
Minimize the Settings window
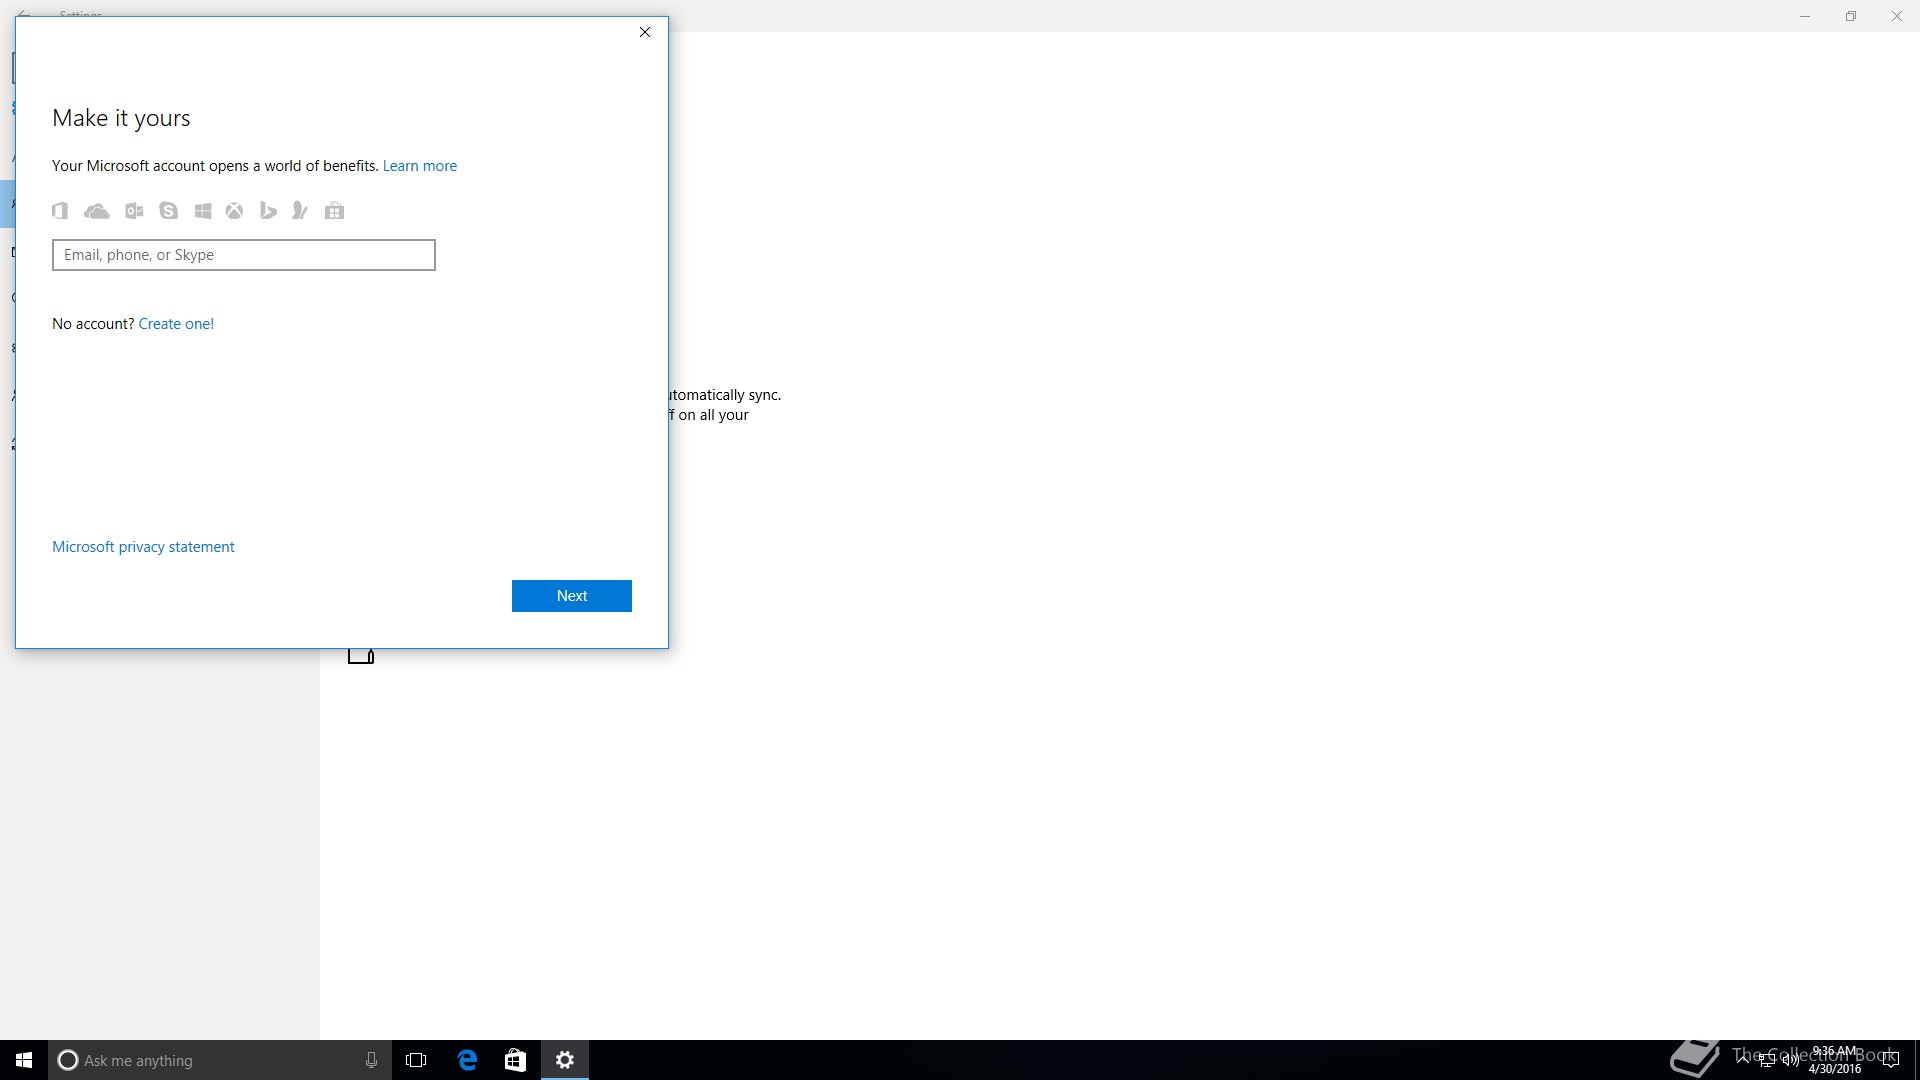coord(1805,16)
